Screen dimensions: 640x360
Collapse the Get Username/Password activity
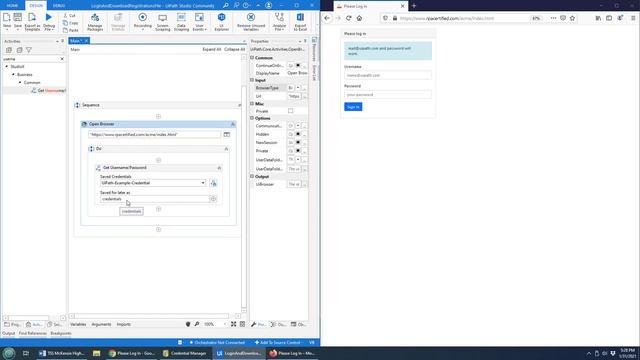[x=219, y=168]
